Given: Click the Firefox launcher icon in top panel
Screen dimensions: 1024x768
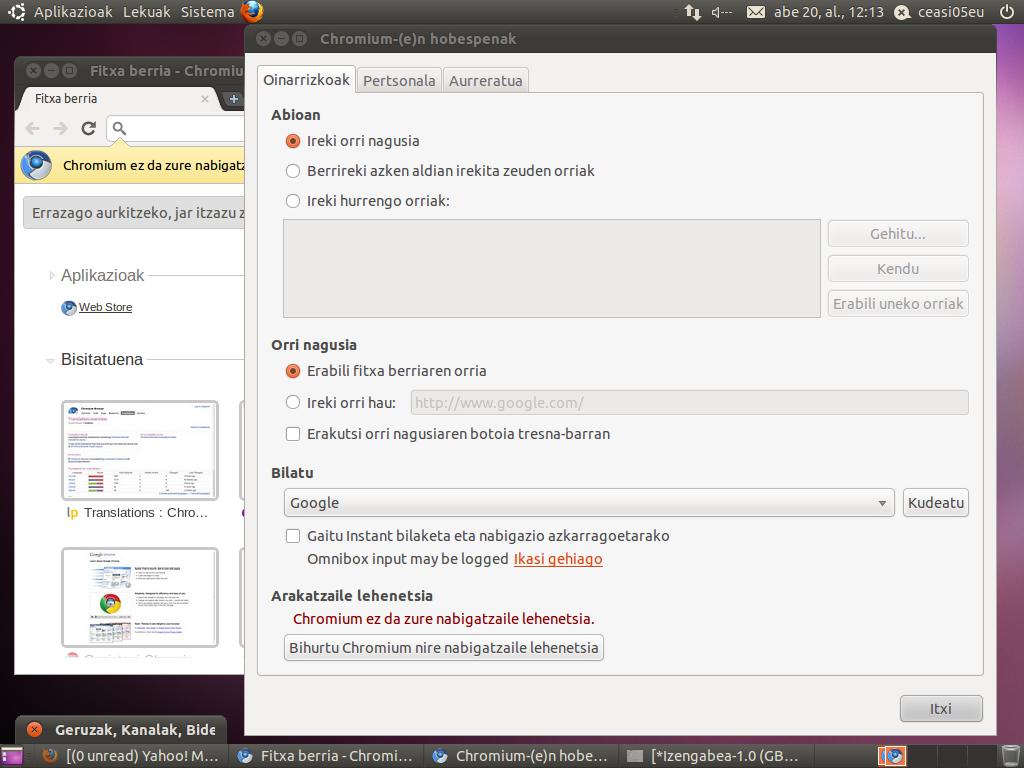Looking at the screenshot, I should [x=252, y=12].
